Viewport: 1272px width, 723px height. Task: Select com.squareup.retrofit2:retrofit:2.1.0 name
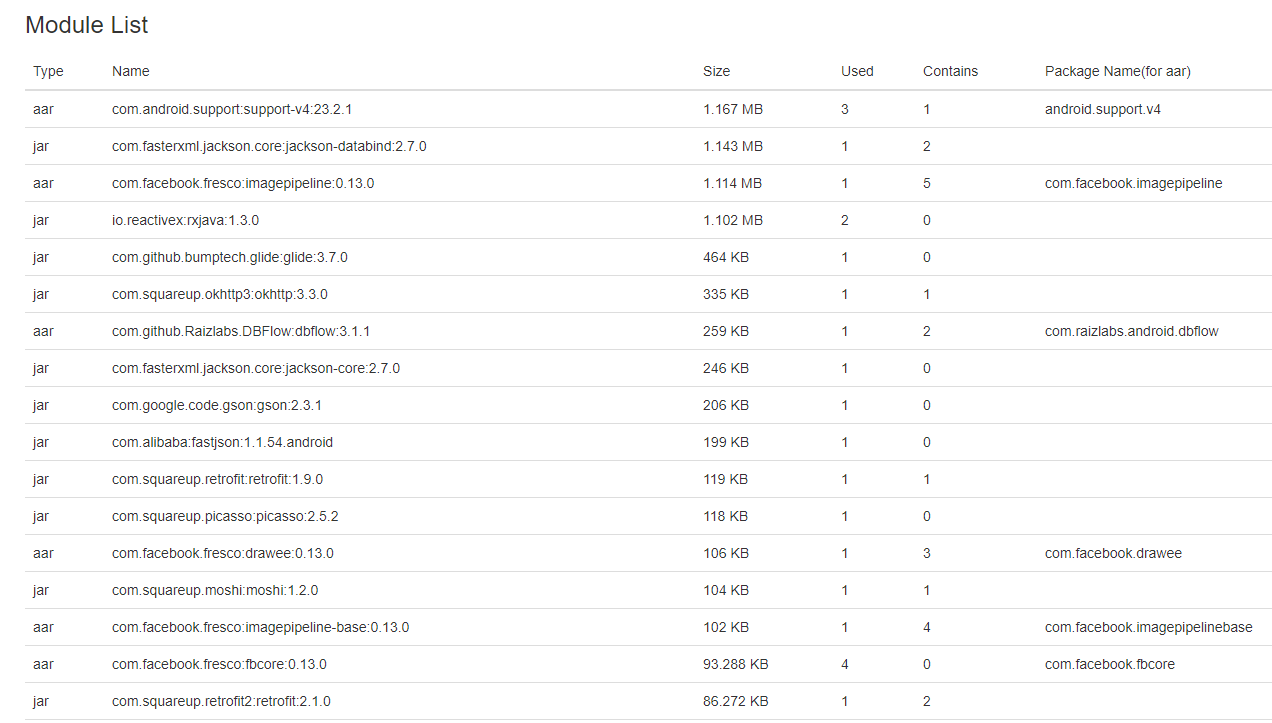click(x=221, y=701)
